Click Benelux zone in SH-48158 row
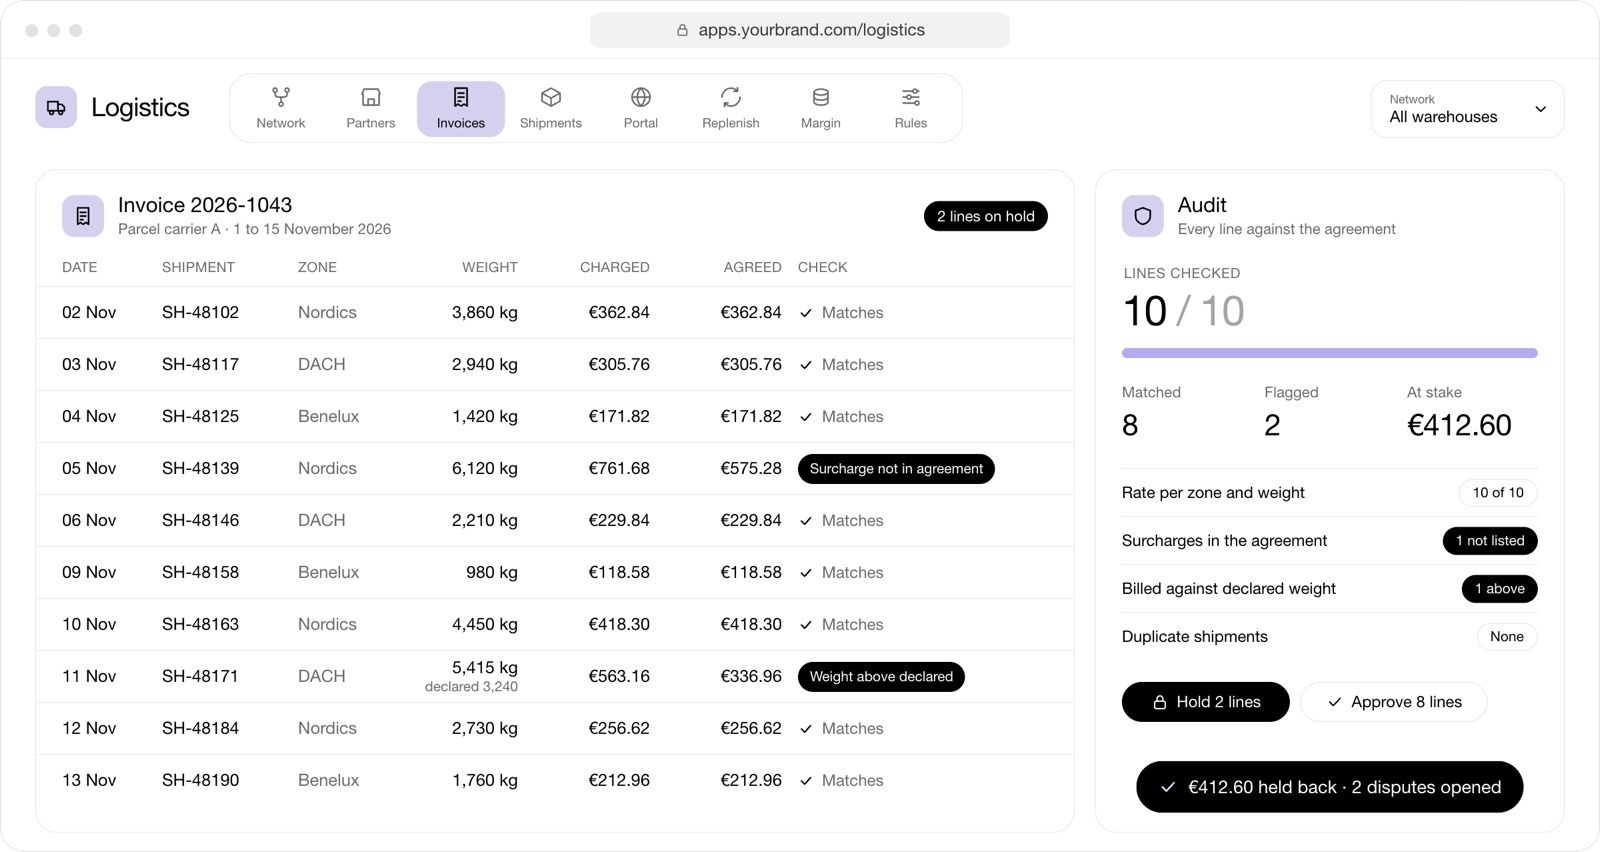Screen dimensions: 1600x852 coord(328,573)
